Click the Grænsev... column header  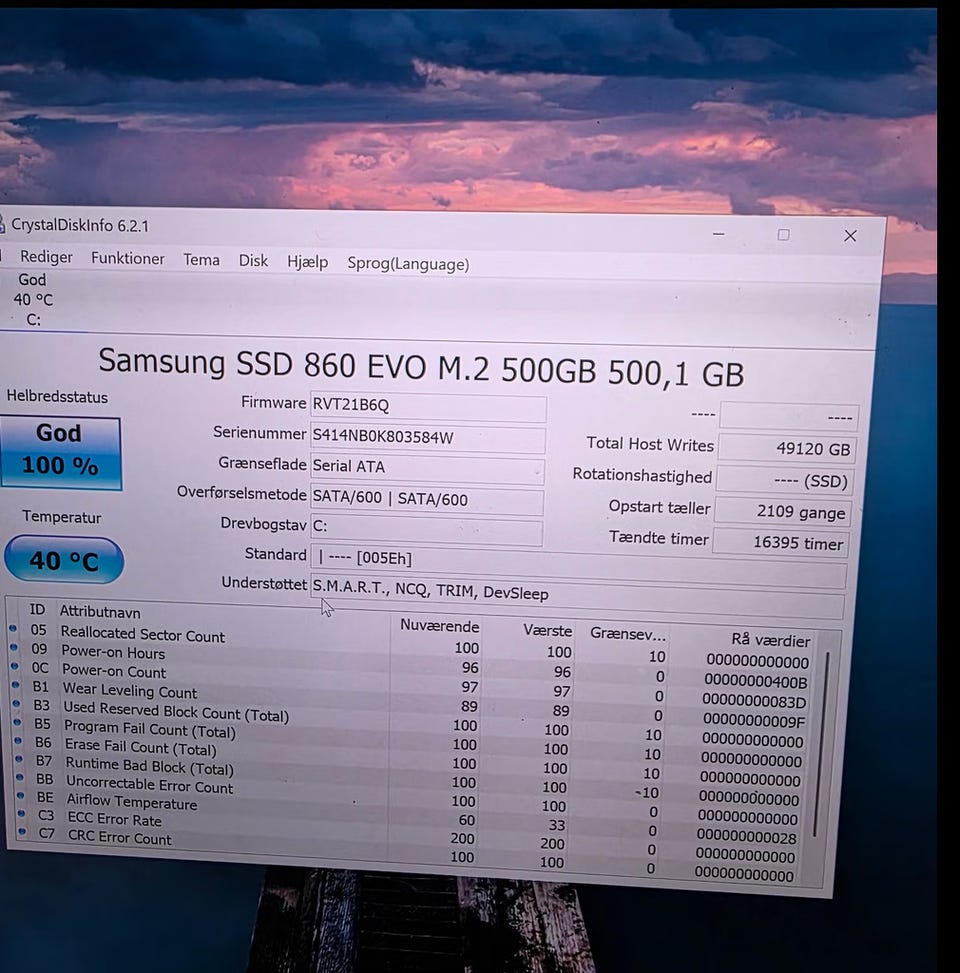[x=627, y=634]
